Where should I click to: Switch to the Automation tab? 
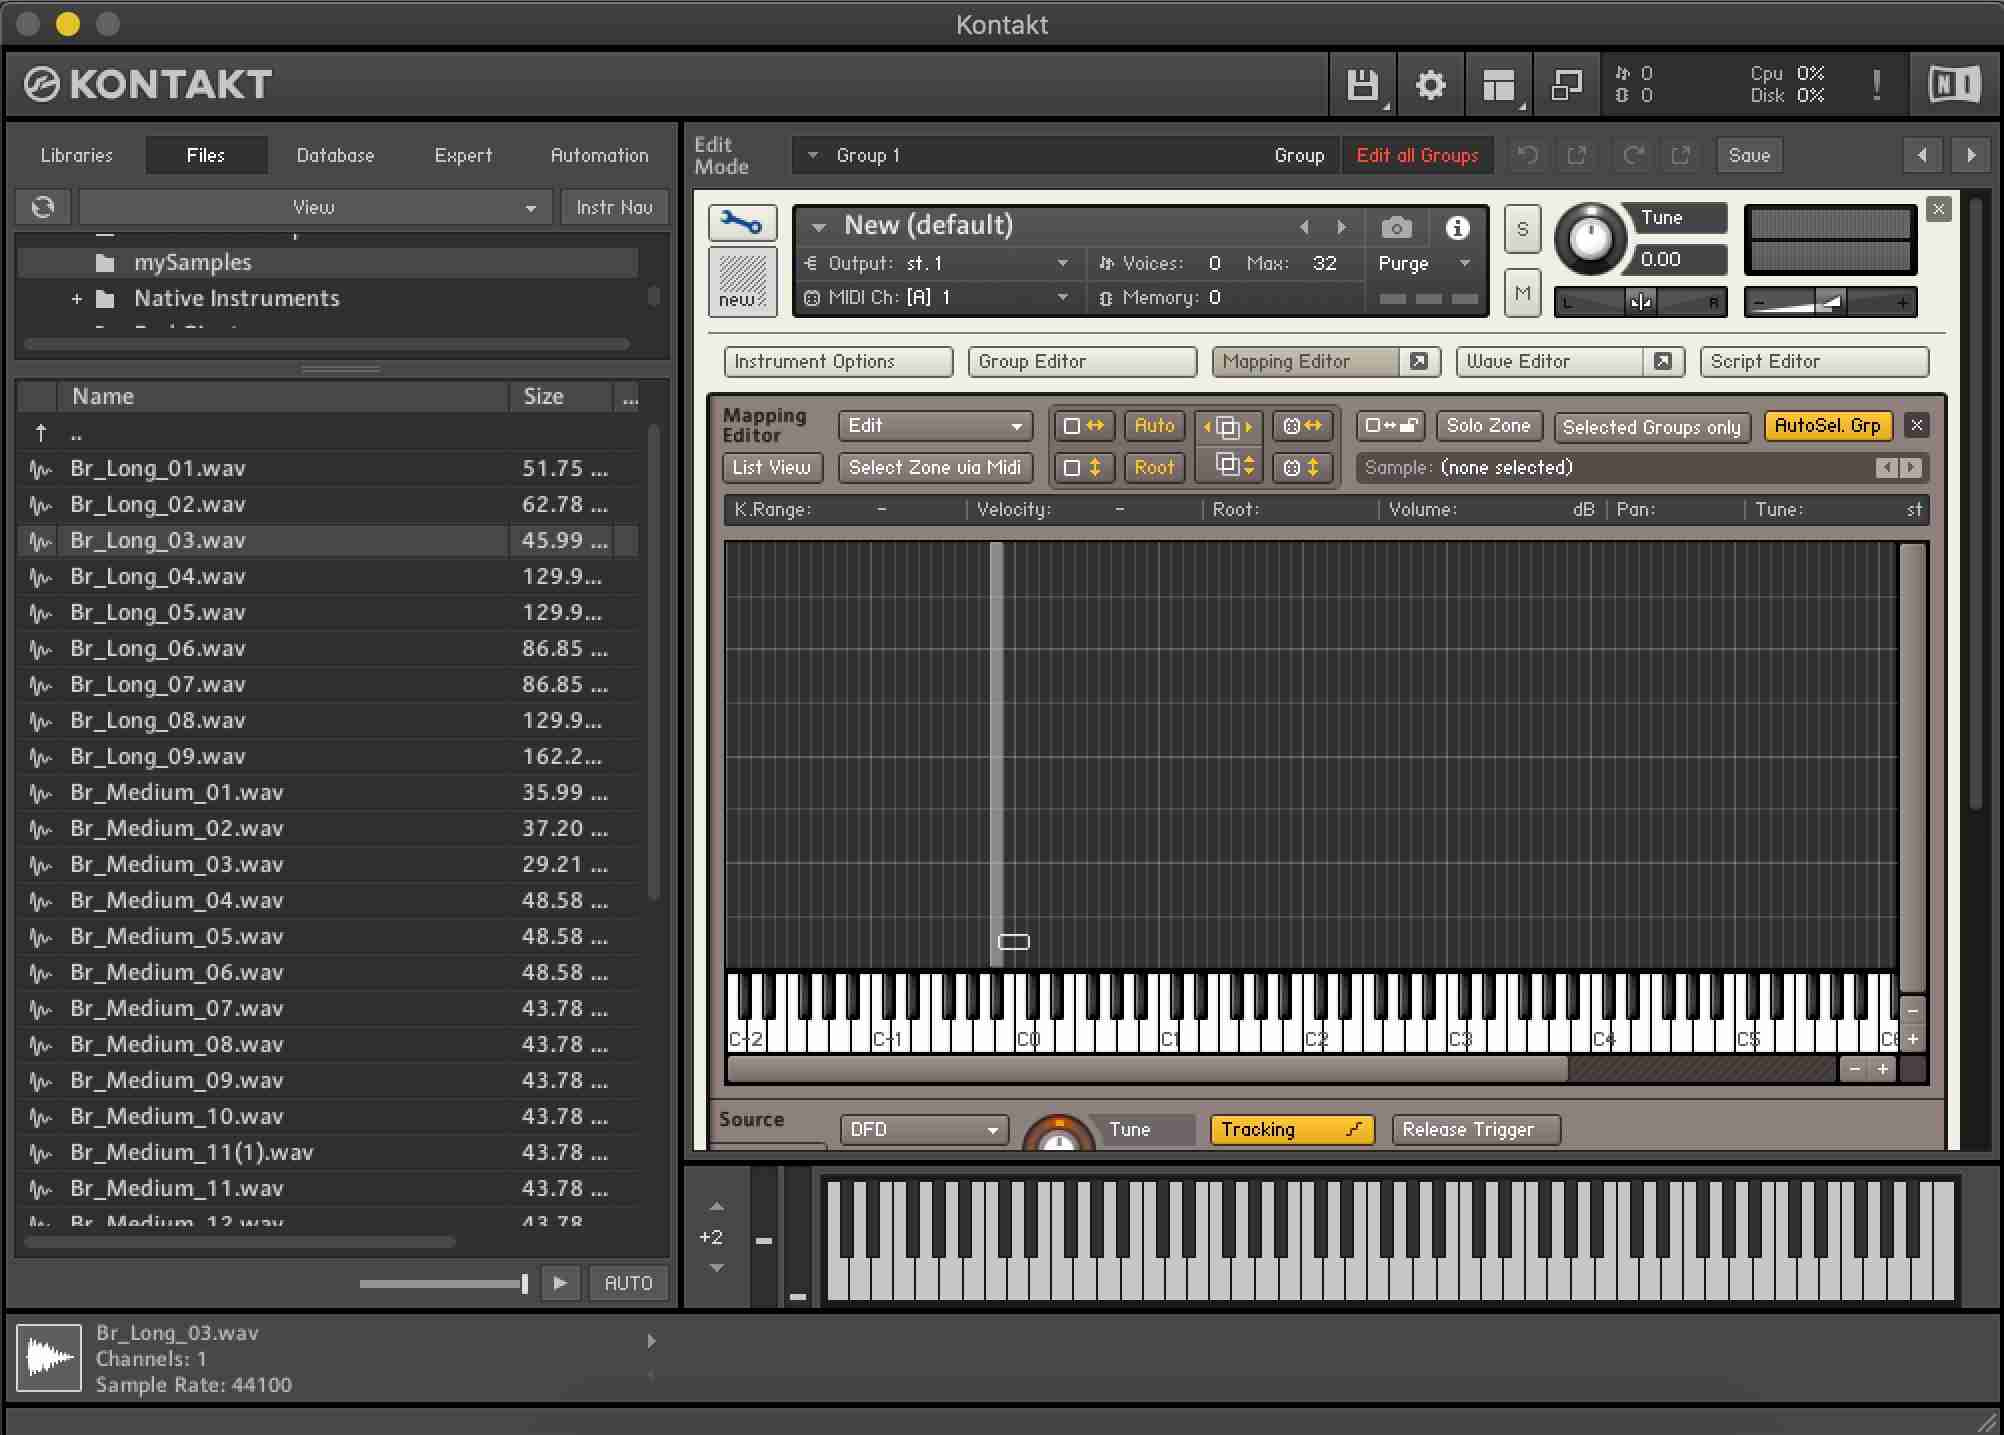599,155
